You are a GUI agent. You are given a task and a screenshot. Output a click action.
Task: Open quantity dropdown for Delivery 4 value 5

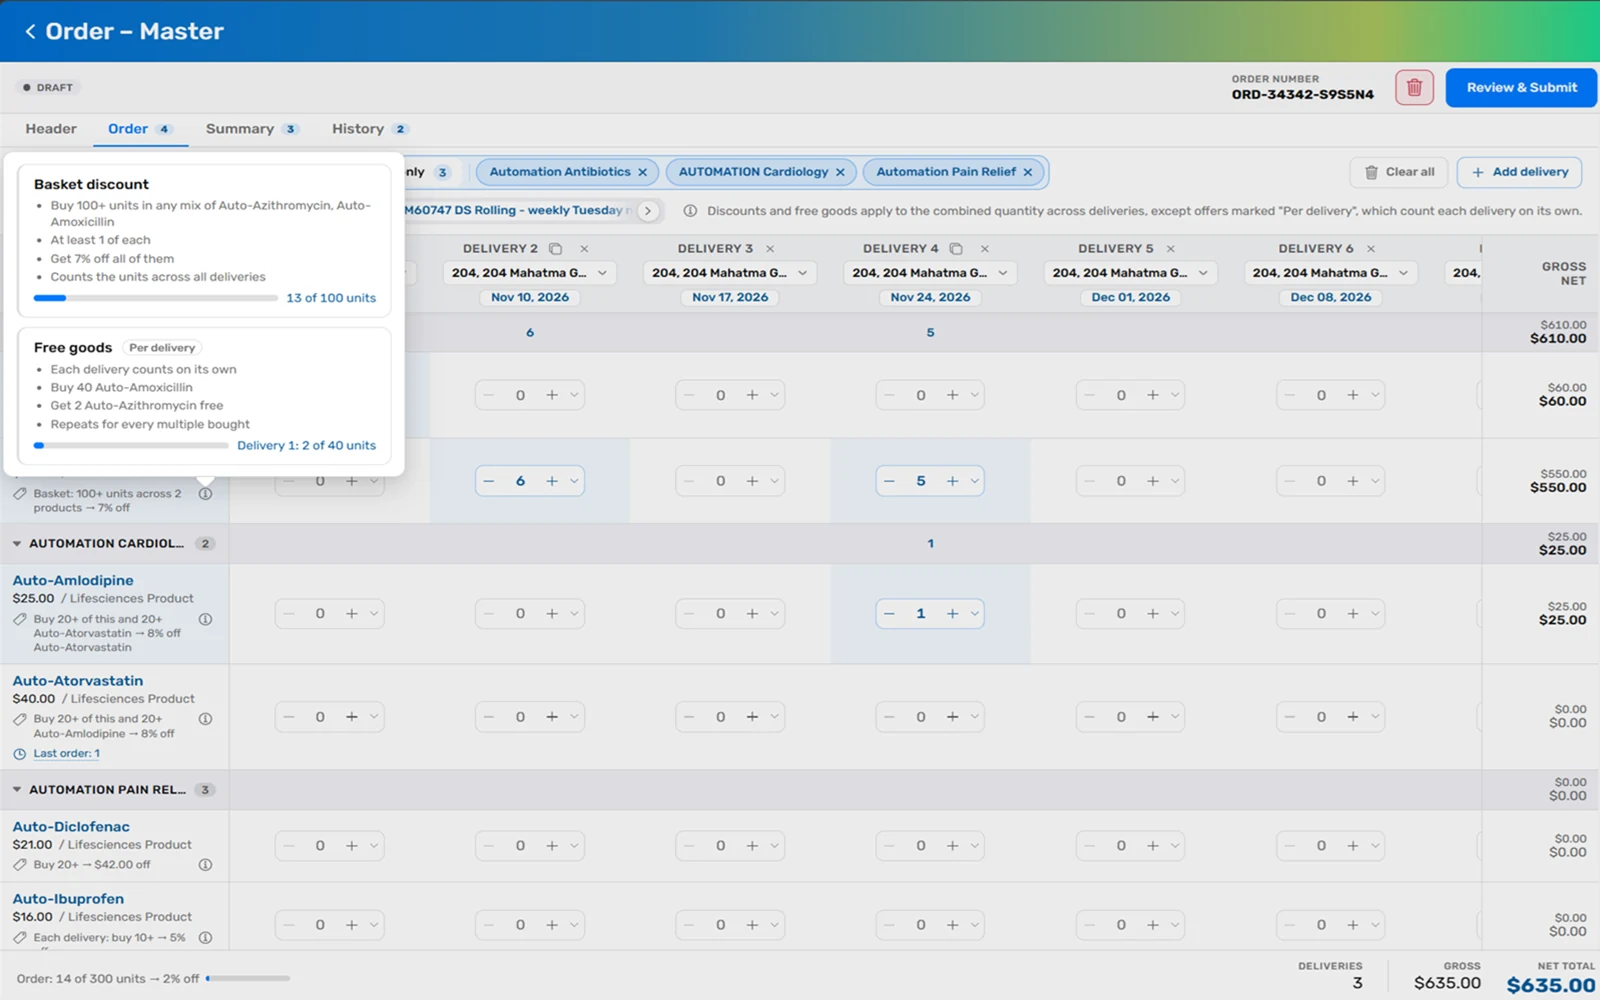click(x=975, y=481)
